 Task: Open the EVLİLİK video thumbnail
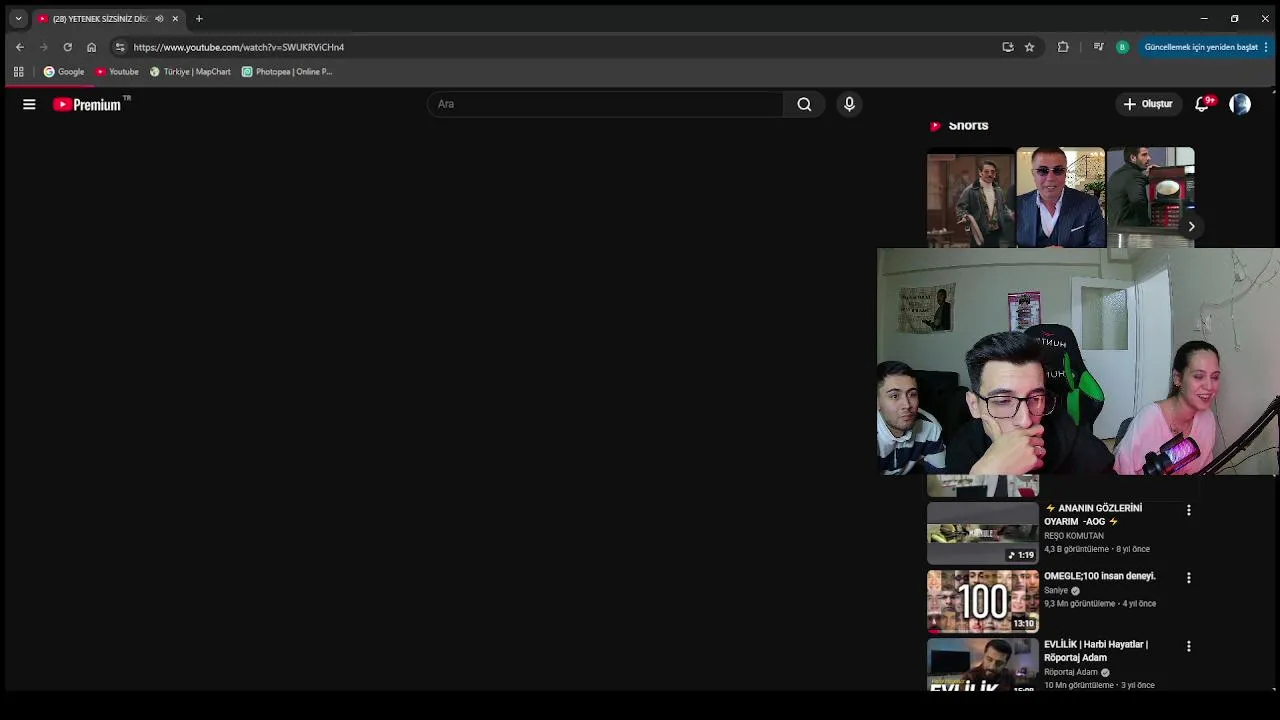pos(983,664)
